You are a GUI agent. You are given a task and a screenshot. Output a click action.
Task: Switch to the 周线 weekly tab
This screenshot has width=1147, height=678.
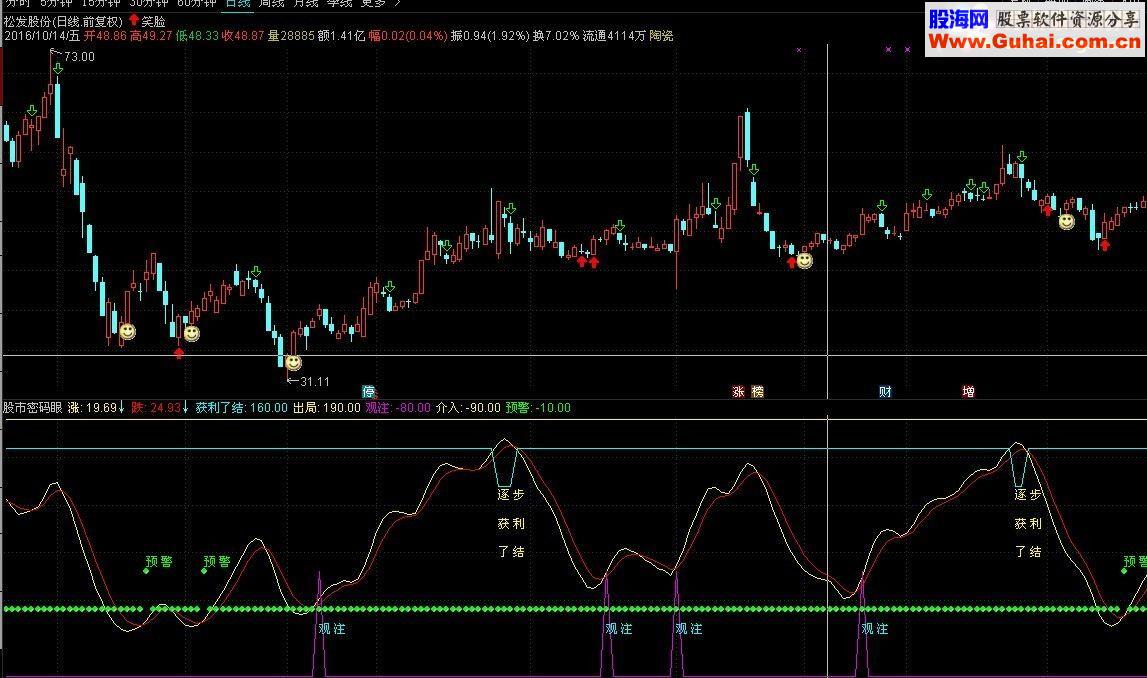271,4
